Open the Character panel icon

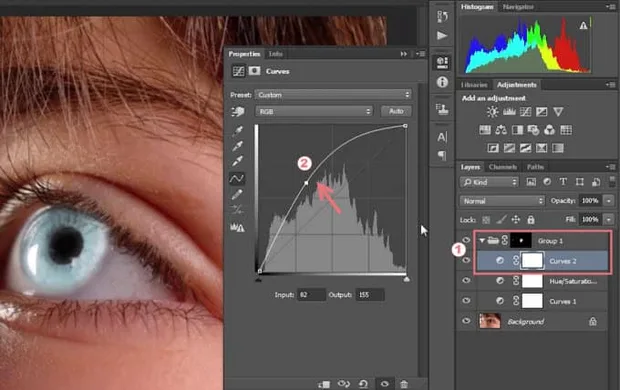tap(442, 137)
